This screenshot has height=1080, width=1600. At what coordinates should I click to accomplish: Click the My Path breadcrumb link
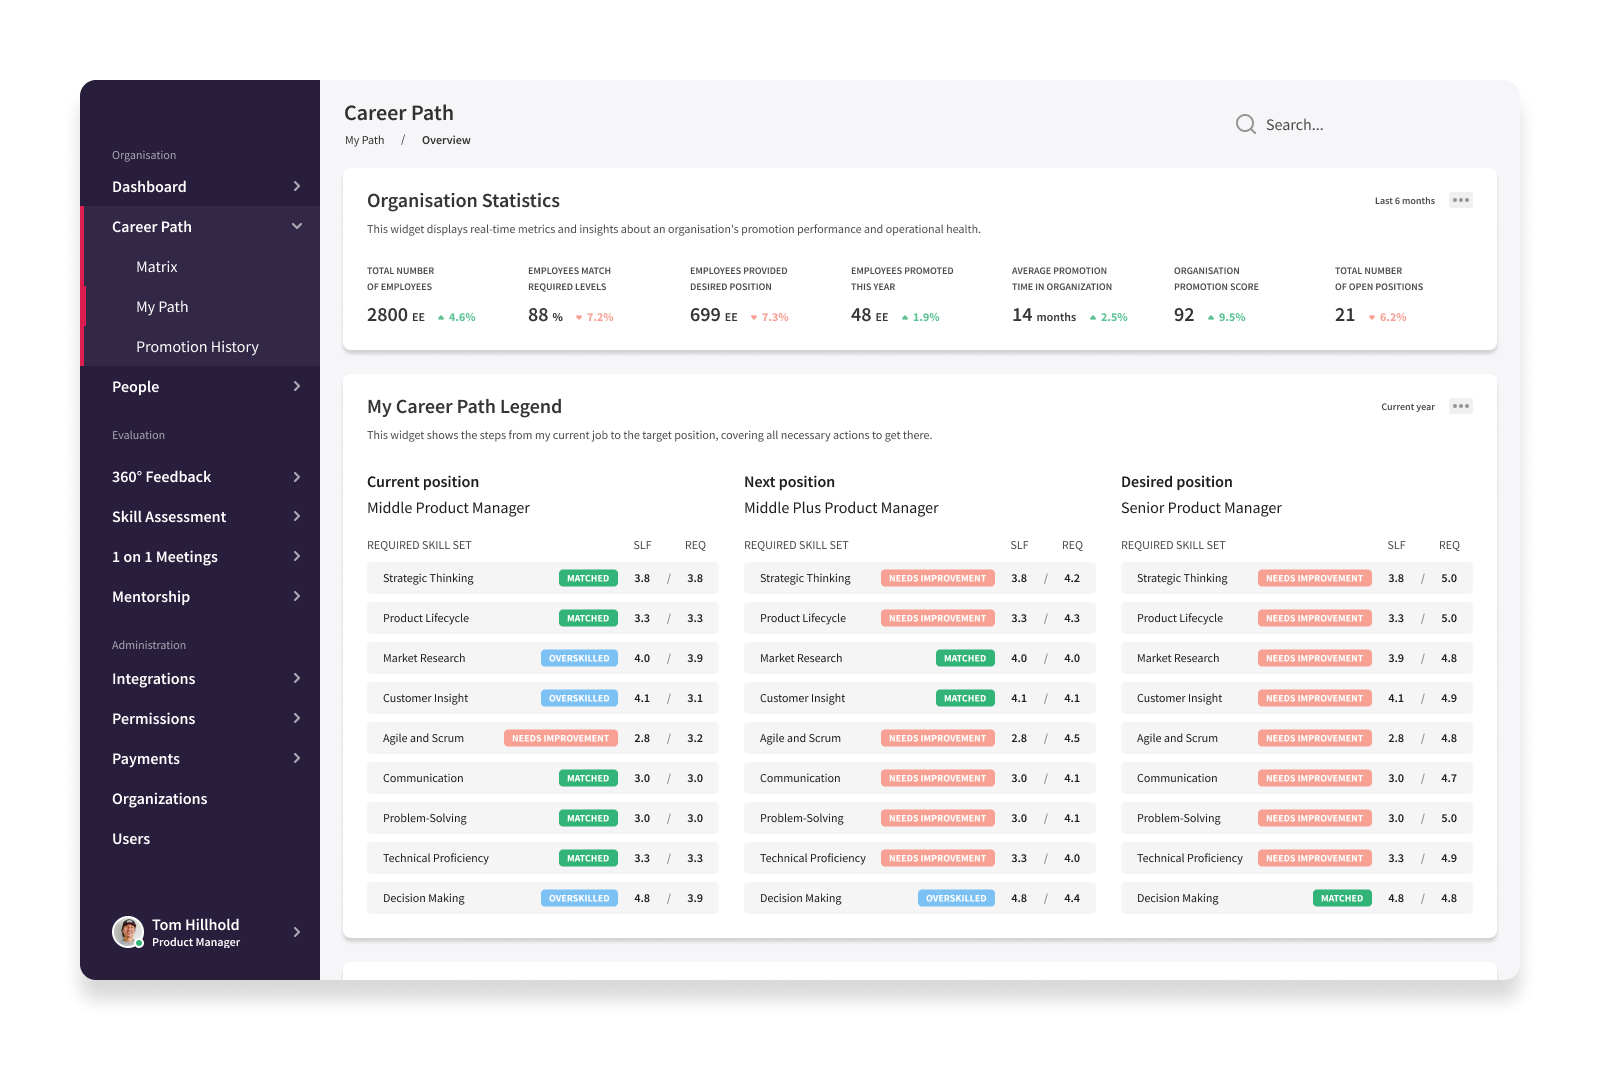(365, 140)
